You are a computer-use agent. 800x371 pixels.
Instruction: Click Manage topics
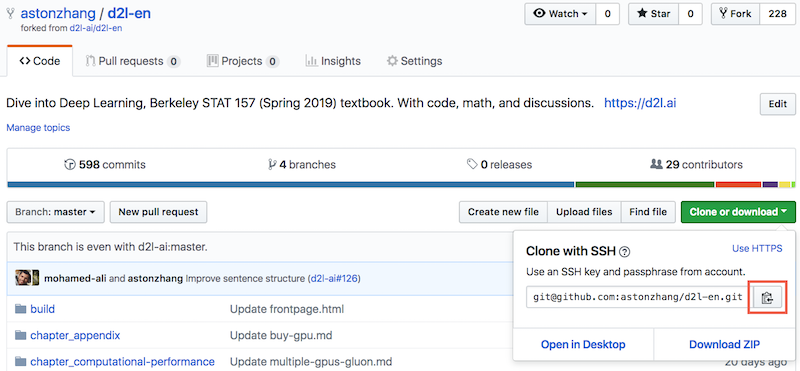click(x=38, y=128)
